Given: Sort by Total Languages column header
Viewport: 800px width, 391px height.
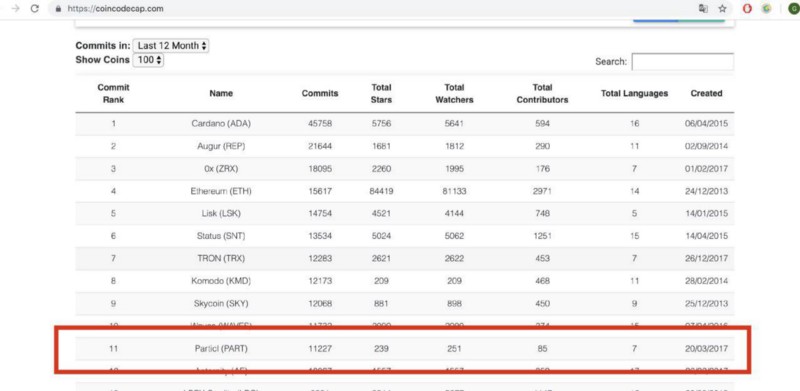Looking at the screenshot, I should pyautogui.click(x=634, y=93).
